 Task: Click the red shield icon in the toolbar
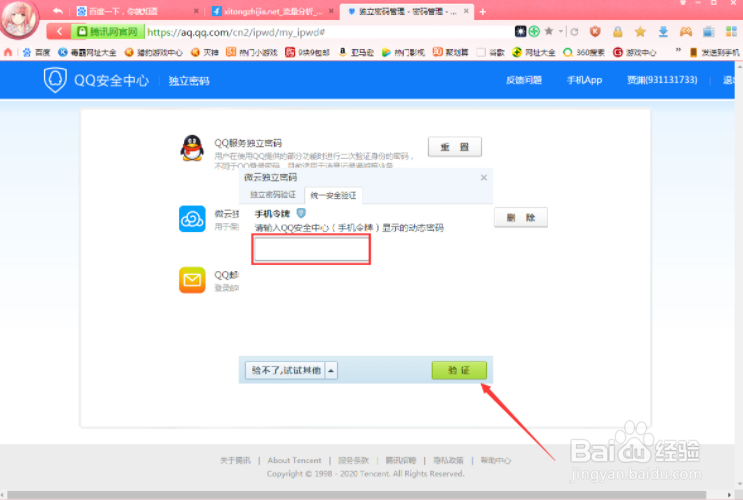(x=595, y=32)
